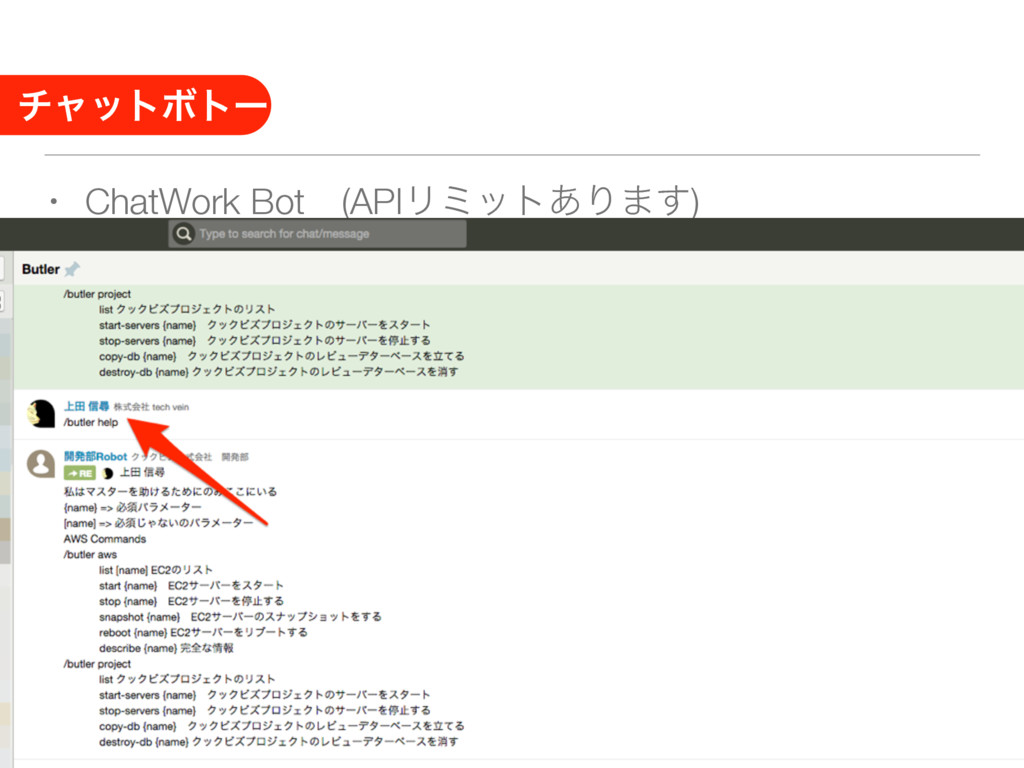Click the search magnifier icon
This screenshot has height=768, width=1024.
(x=184, y=233)
